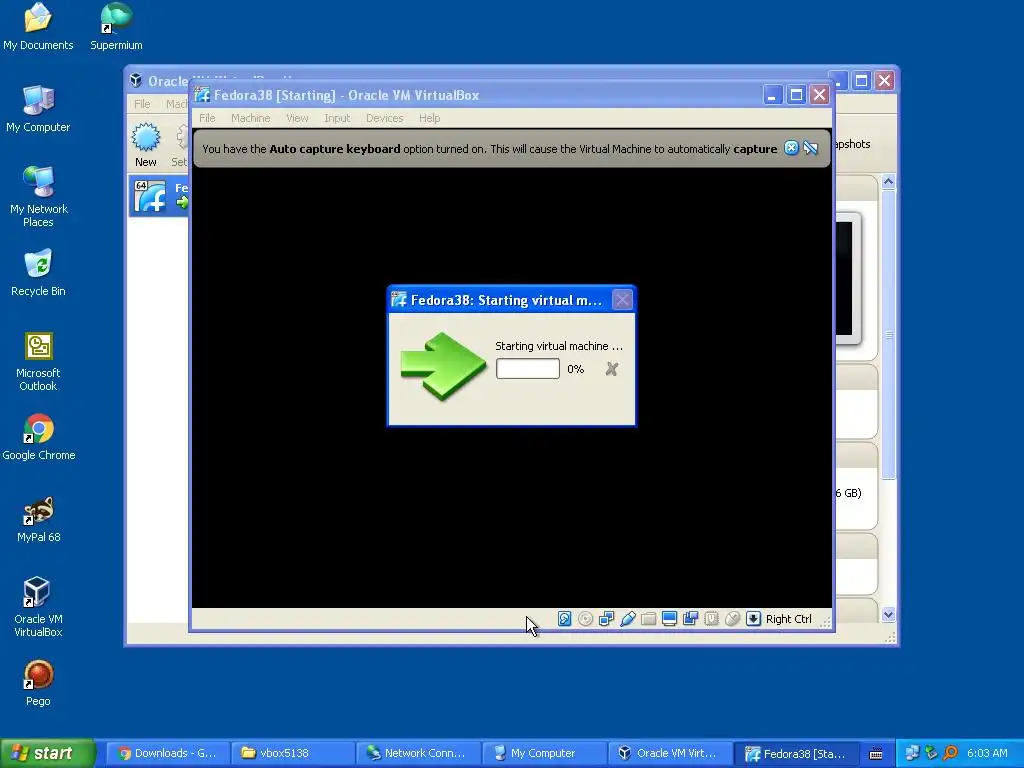Select the Pego desktop shortcut

38,683
